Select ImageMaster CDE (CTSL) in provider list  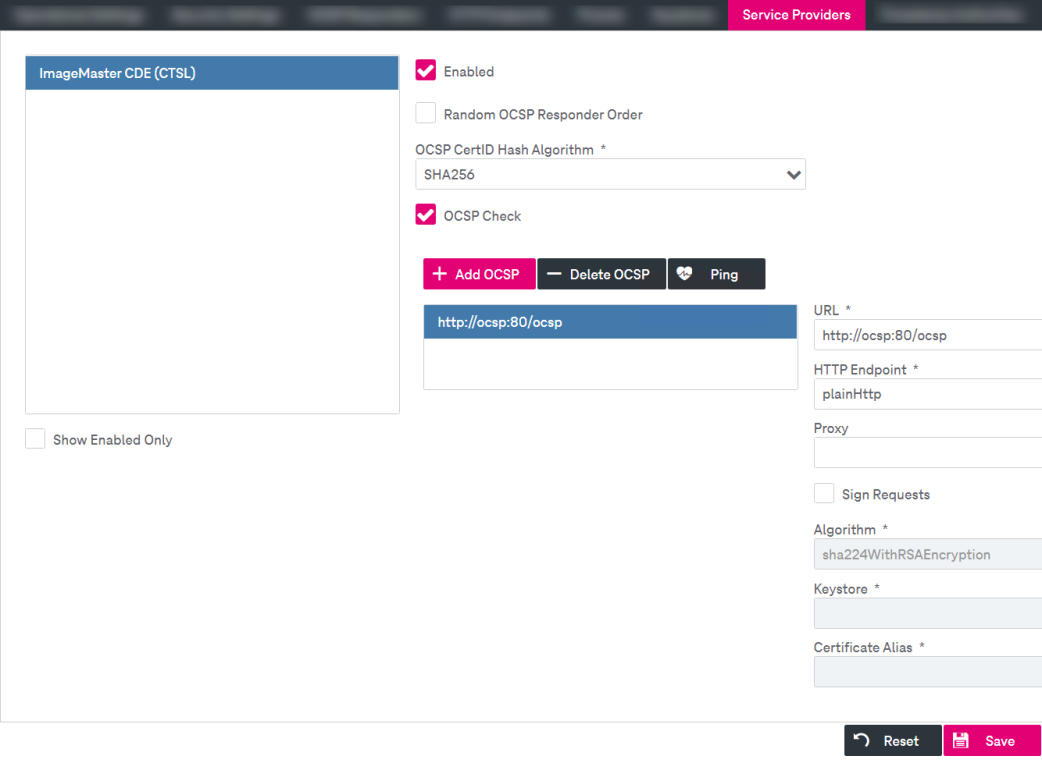[x=212, y=73]
